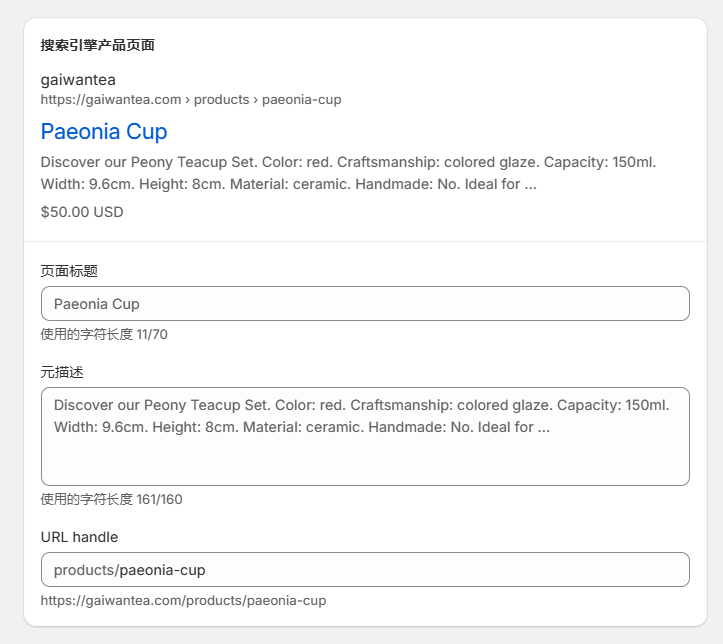Click full product URL below handle field
Viewport: 723px width, 644px height.
tap(183, 600)
